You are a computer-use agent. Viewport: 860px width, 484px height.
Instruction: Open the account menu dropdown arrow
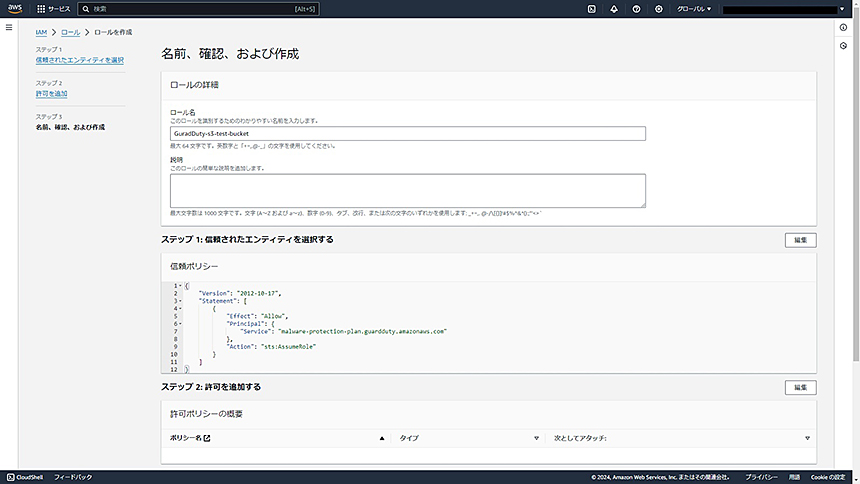click(842, 9)
